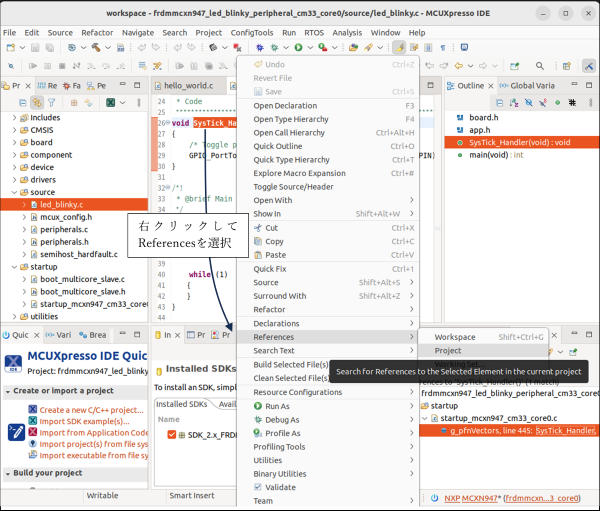Toggle the SDK_2.x_FRDM checkbox in Installed SDKs

click(x=172, y=435)
